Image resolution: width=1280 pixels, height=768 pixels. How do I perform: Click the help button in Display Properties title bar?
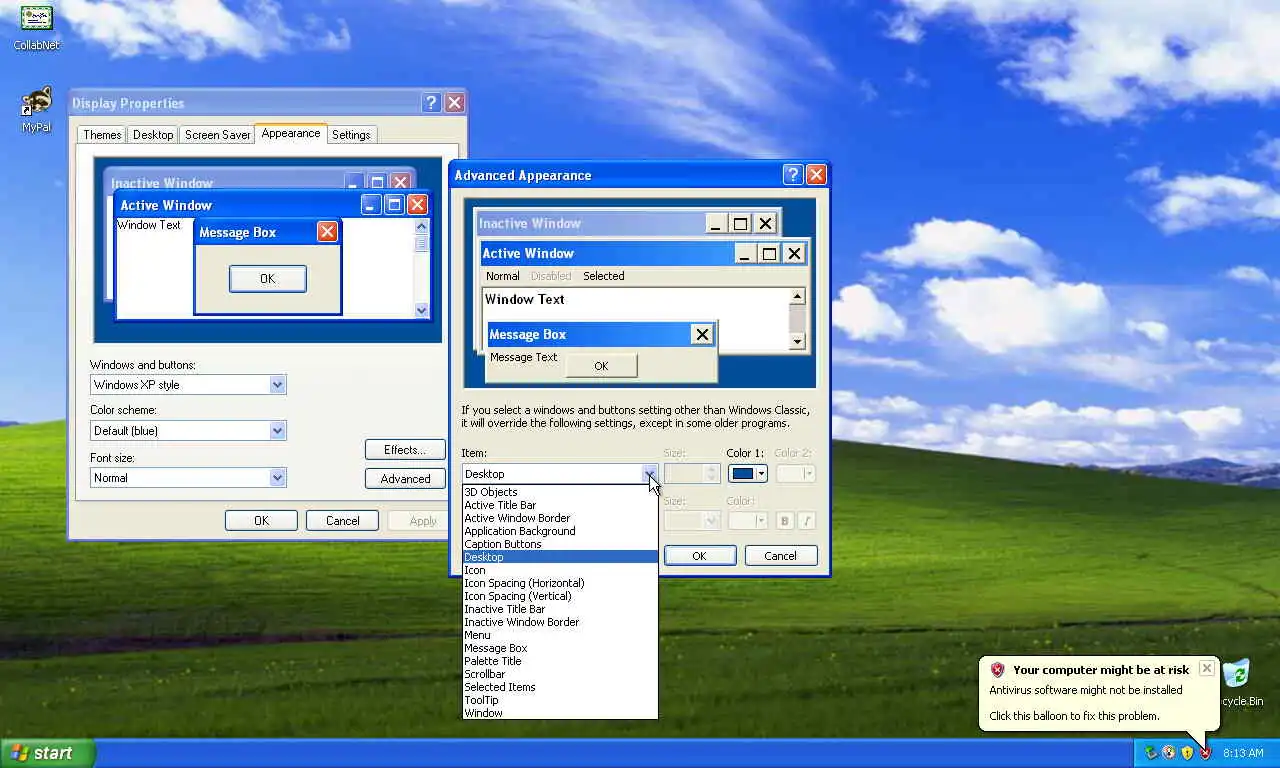pyautogui.click(x=431, y=102)
